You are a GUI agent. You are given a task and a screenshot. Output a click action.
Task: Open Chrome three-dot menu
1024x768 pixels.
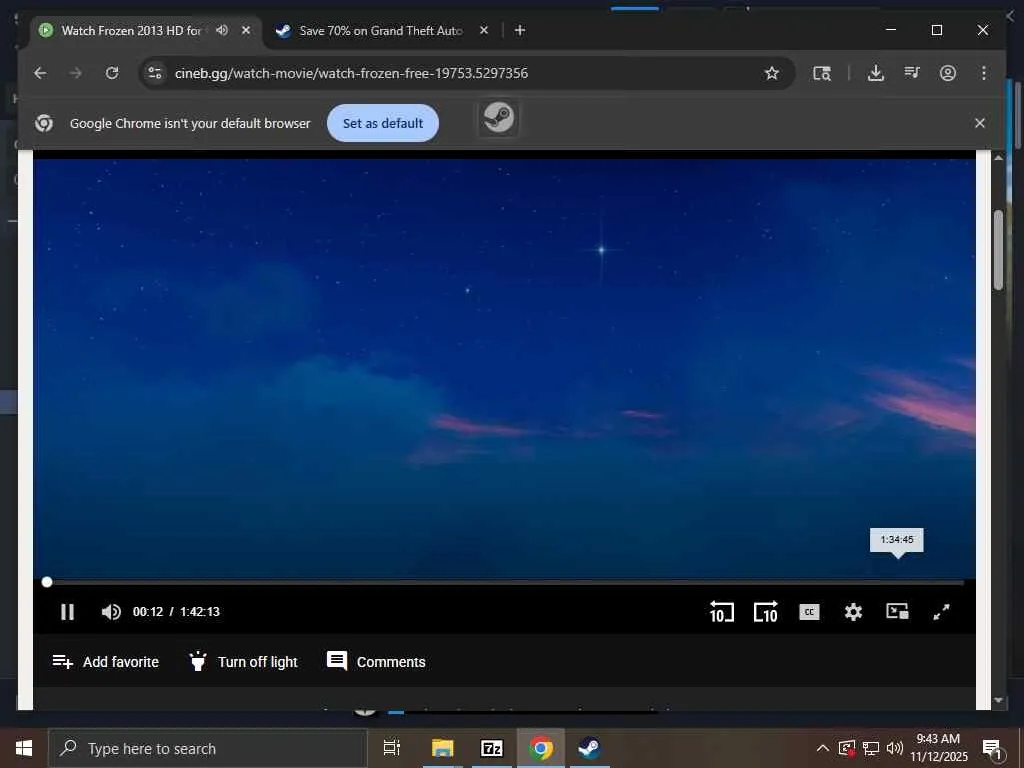(x=984, y=73)
